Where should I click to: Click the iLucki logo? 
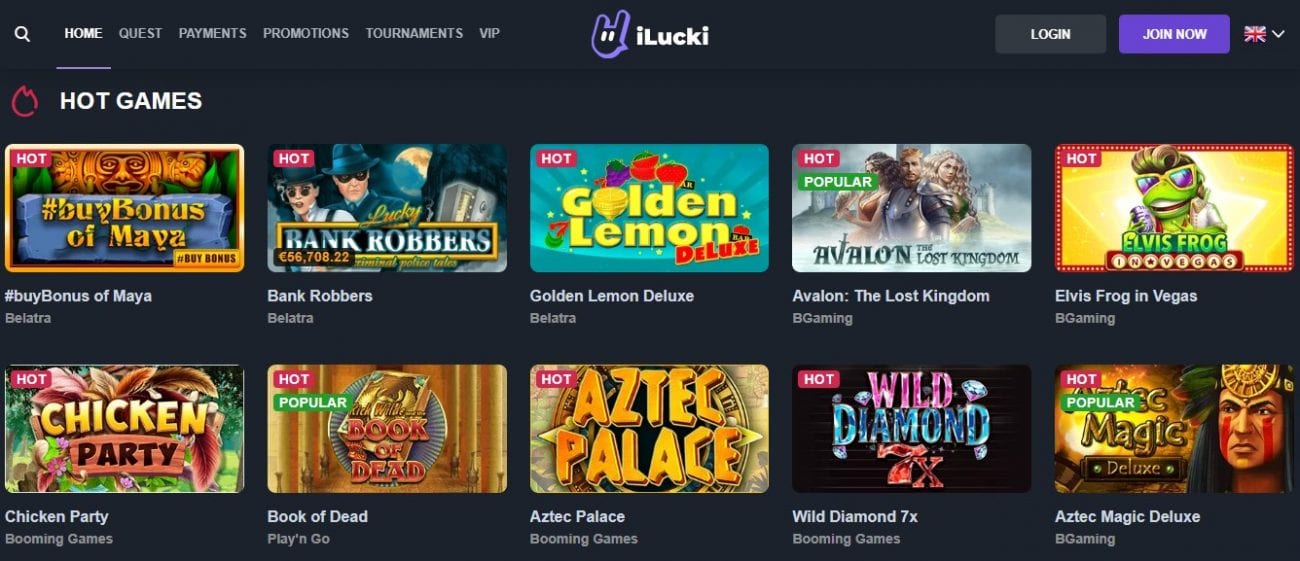pos(650,36)
